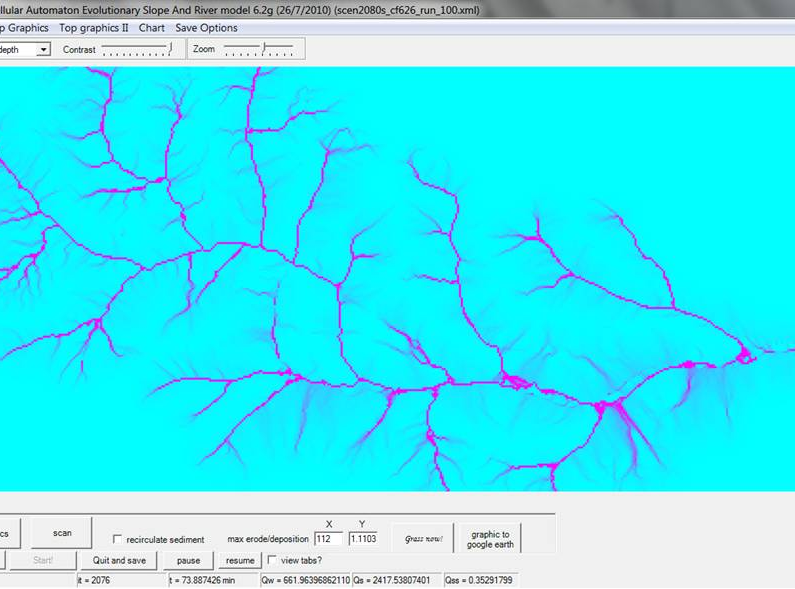Focus the X max erode/deposition field

point(329,538)
